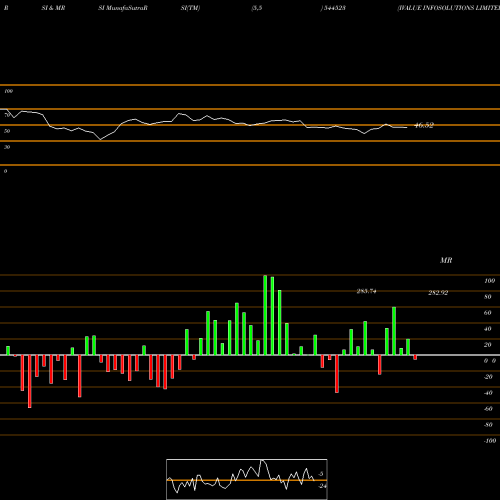The width and height of the screenshot is (500, 500).
Task: Click the MR axis label -60
Action: pyautogui.click(x=488, y=409)
